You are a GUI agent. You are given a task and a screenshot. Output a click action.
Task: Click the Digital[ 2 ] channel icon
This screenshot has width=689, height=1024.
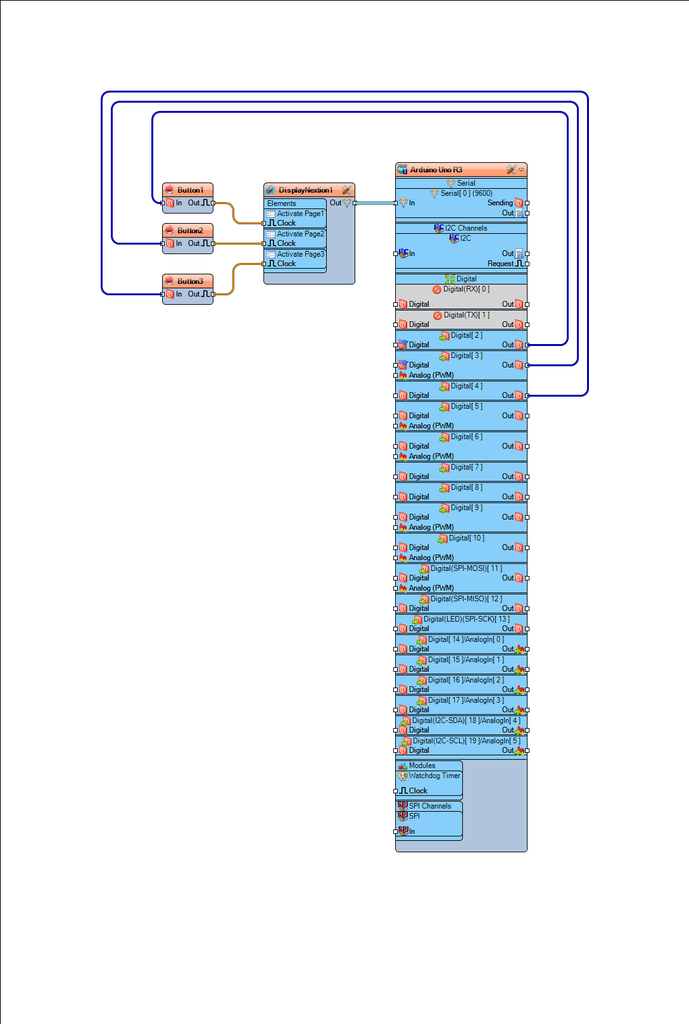pos(444,336)
